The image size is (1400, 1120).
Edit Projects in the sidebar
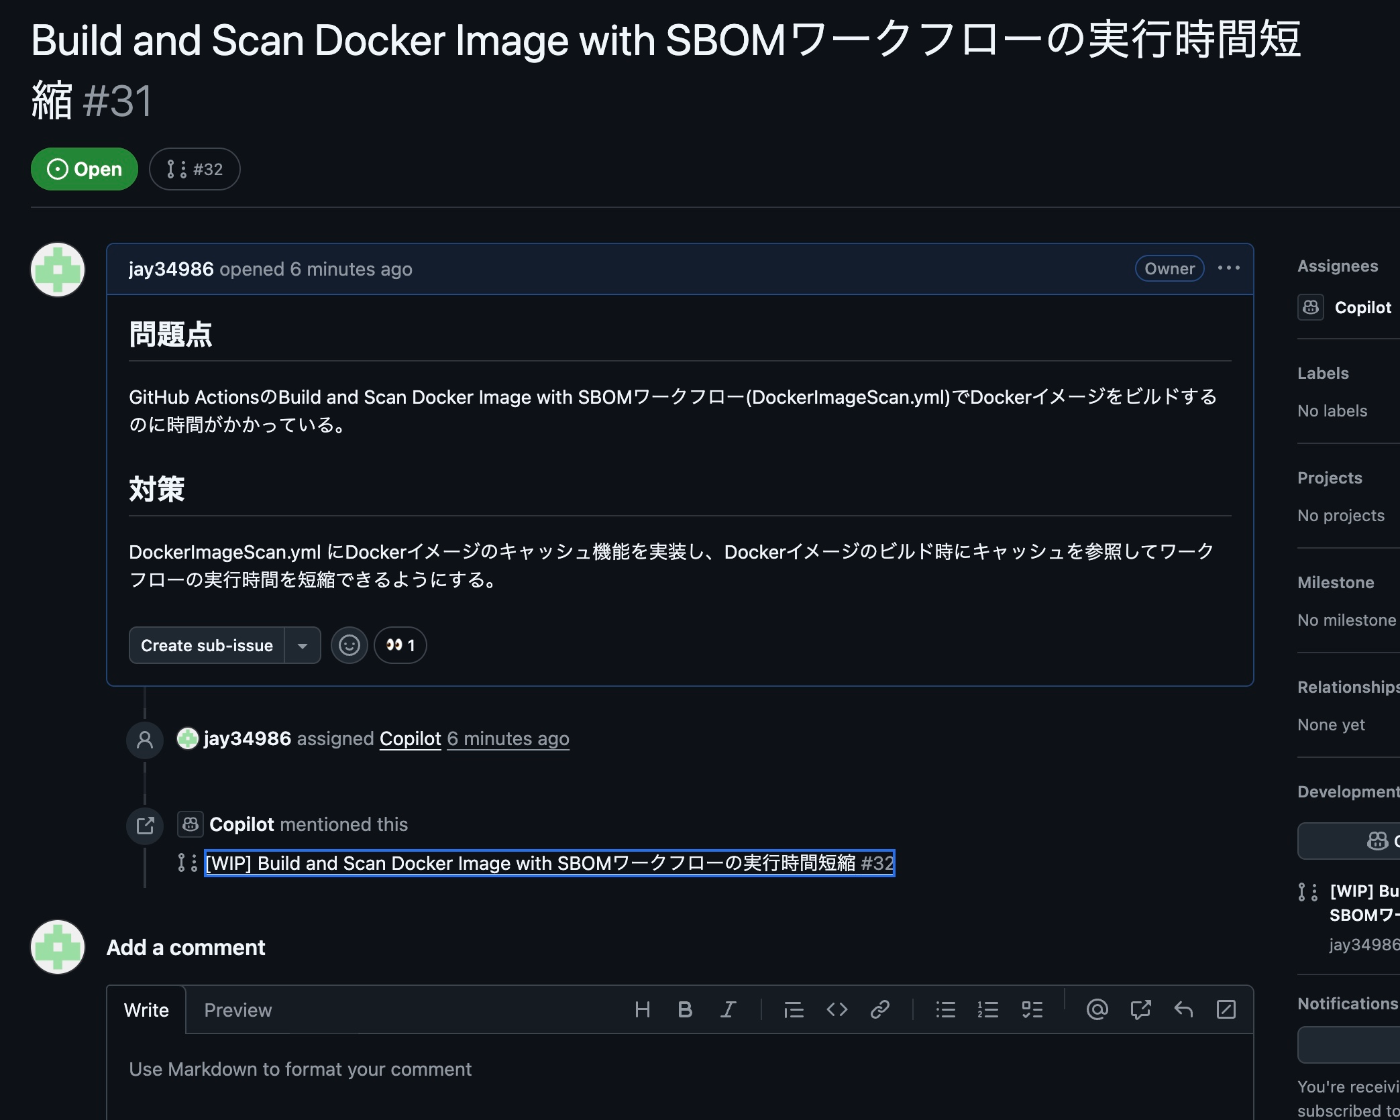click(x=1330, y=478)
